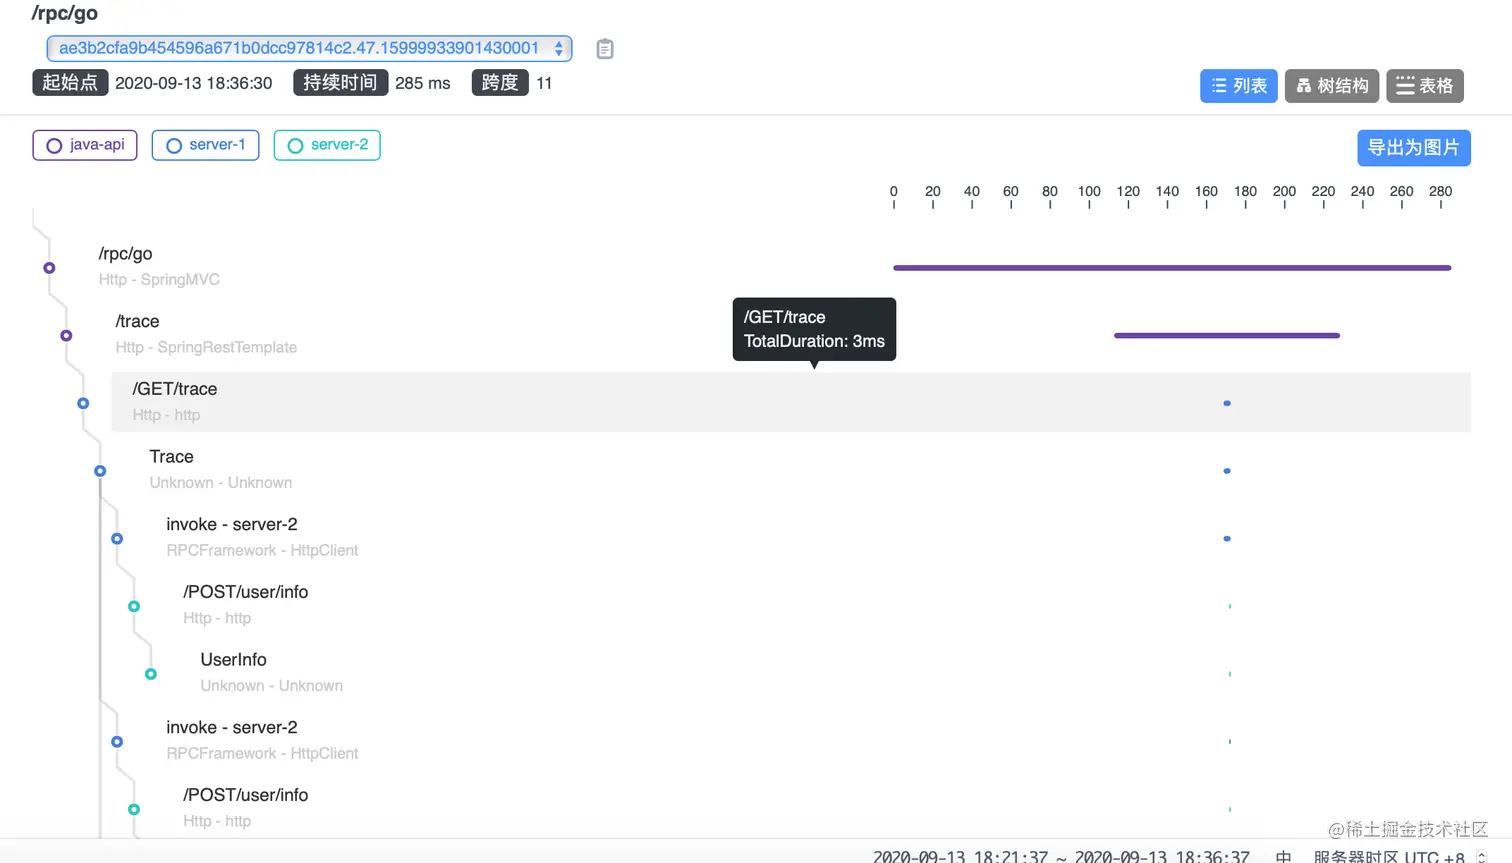This screenshot has height=863, width=1512.
Task: Click the 起始点 start time label
Action: [70, 83]
